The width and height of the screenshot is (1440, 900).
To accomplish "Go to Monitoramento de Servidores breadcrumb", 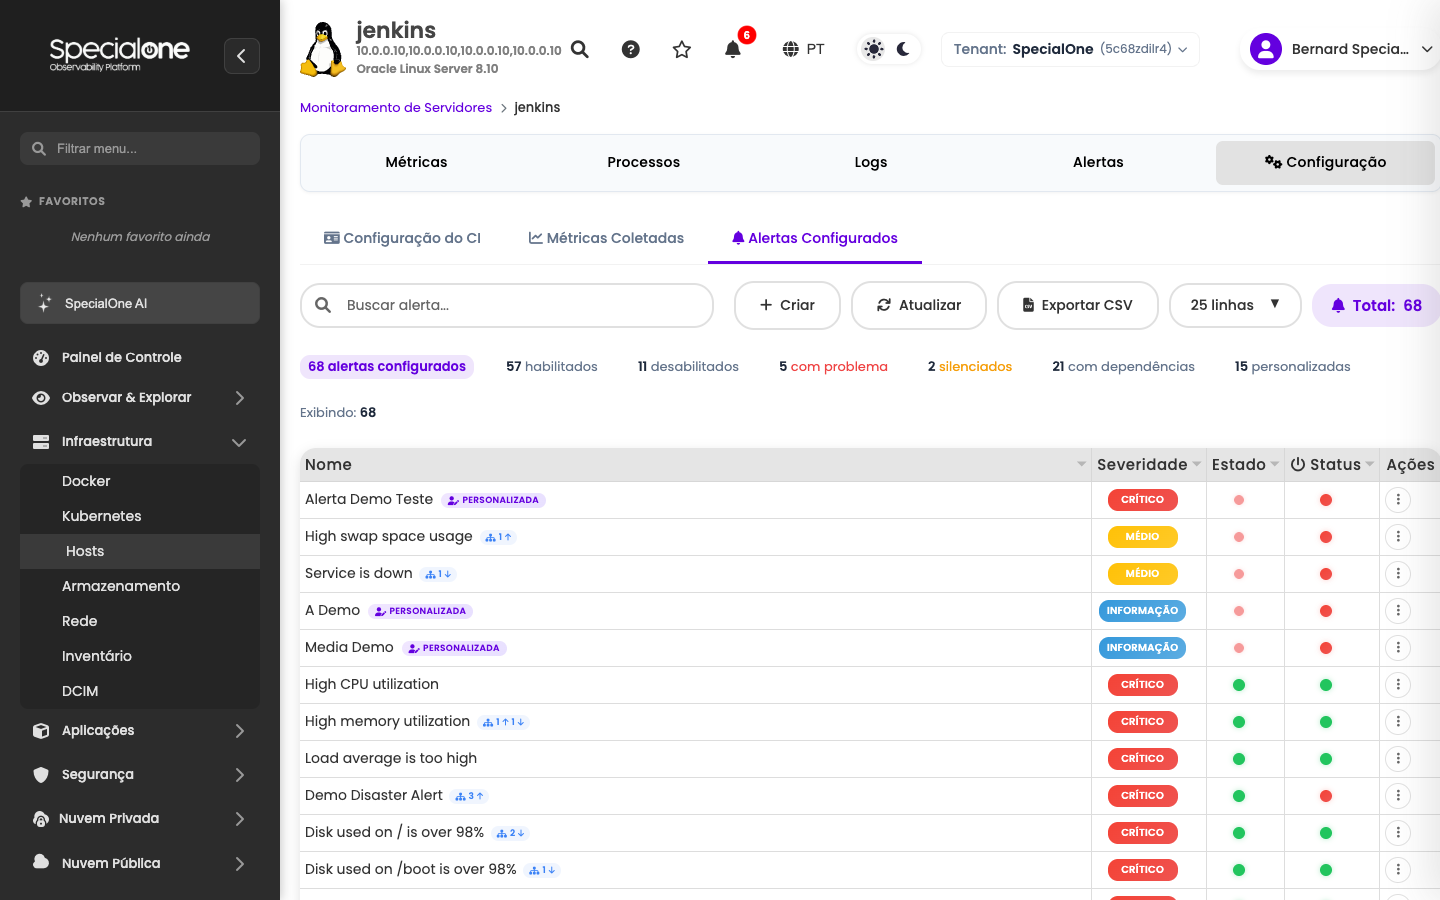I will 396,107.
